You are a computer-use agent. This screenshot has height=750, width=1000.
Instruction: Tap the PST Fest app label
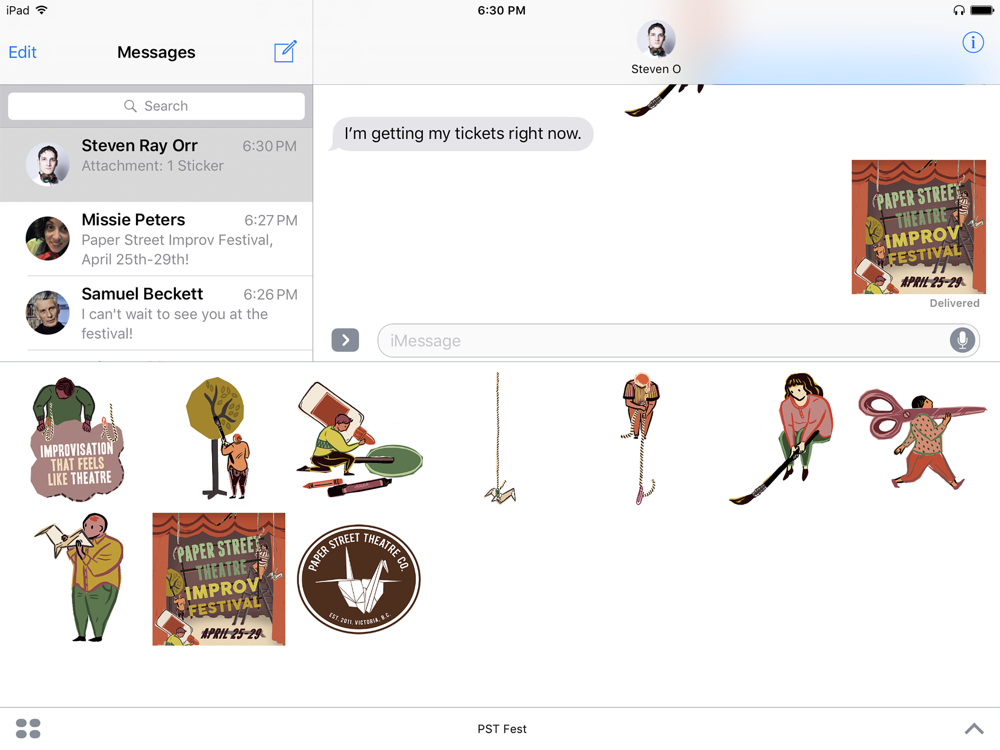(x=502, y=729)
